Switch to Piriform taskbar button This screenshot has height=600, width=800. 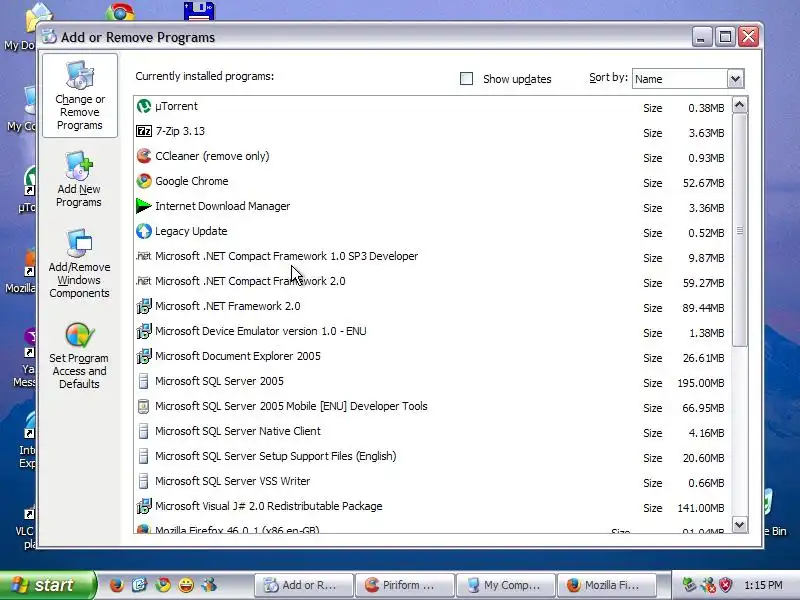(x=405, y=585)
